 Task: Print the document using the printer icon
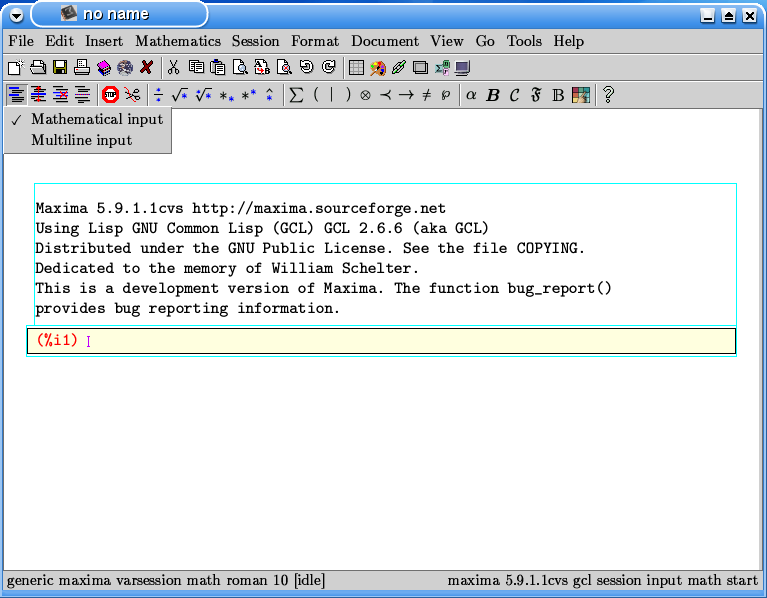pos(82,67)
